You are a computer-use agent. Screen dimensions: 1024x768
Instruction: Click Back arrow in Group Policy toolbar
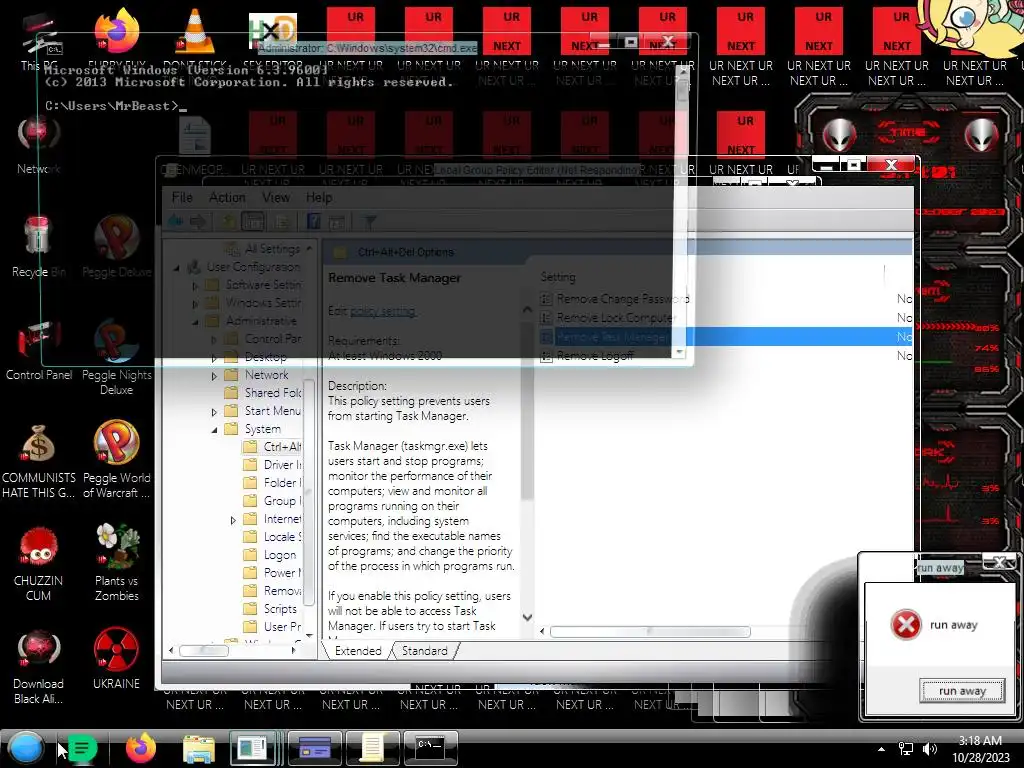tap(176, 221)
